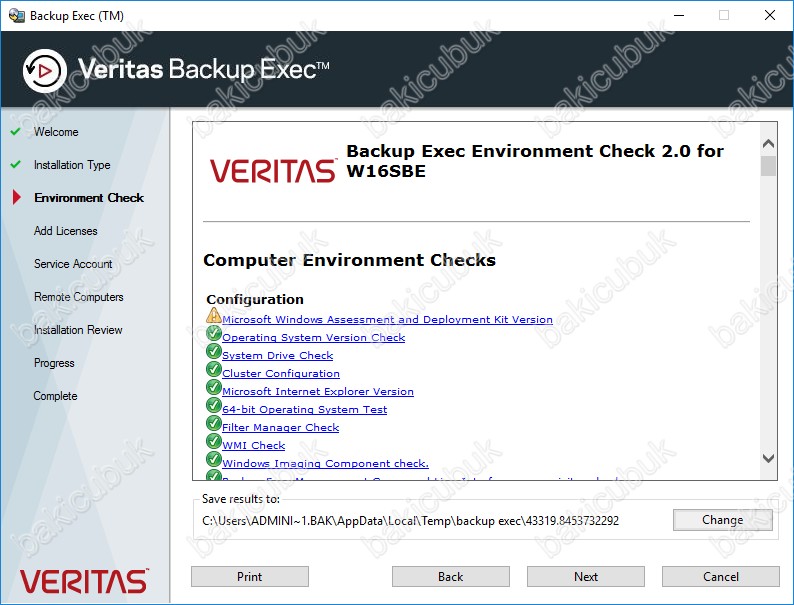Minimize the Backup Exec window
This screenshot has height=605, width=794.
679,15
